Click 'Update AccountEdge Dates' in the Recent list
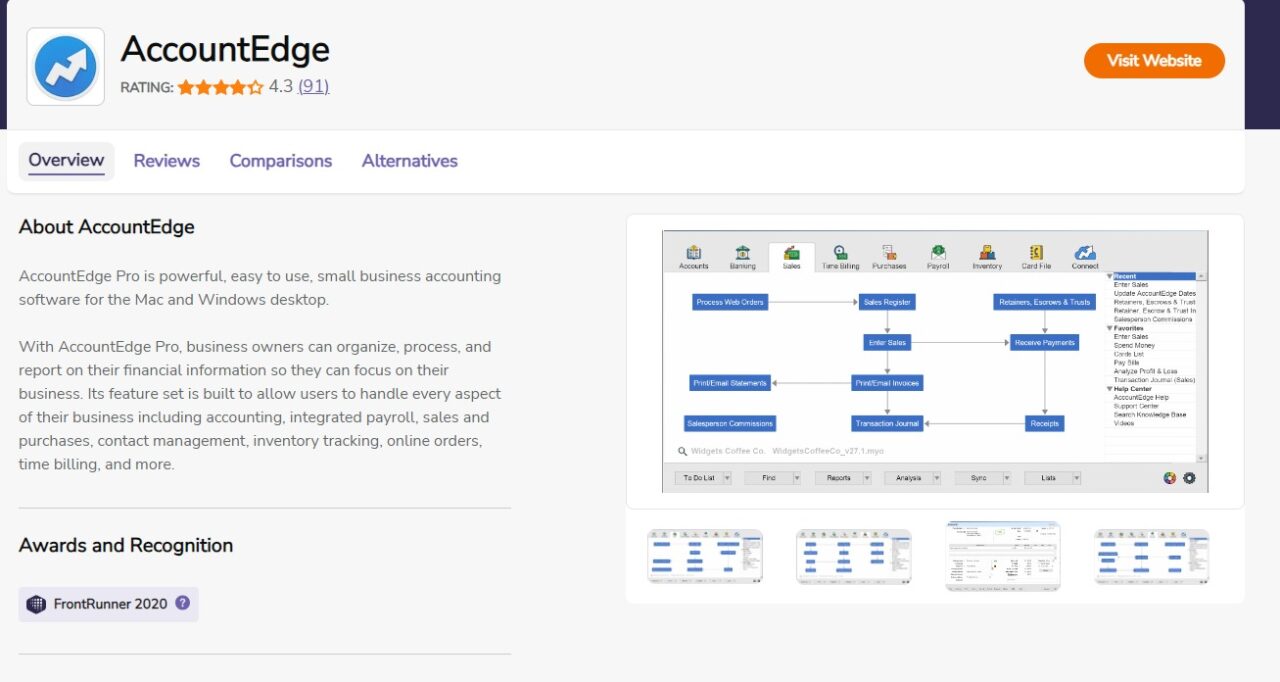1280x682 pixels. (x=1154, y=293)
